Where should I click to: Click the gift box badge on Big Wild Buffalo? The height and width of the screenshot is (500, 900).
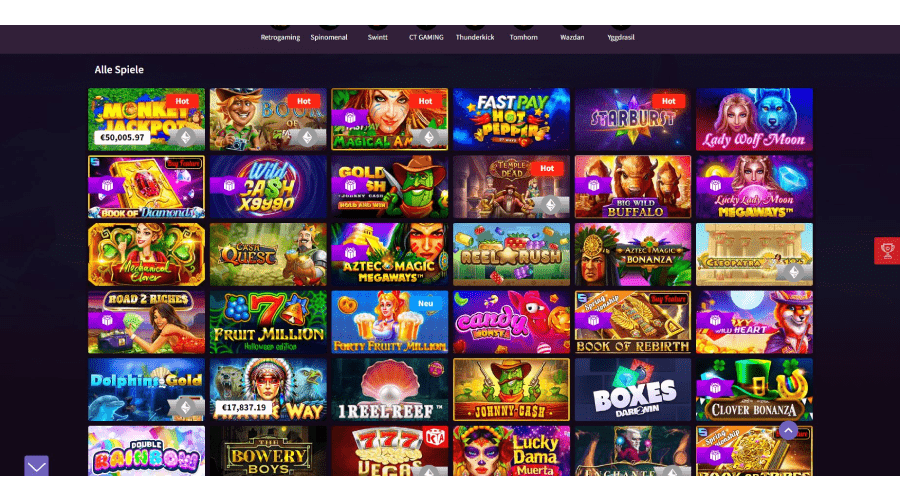pyautogui.click(x=593, y=185)
